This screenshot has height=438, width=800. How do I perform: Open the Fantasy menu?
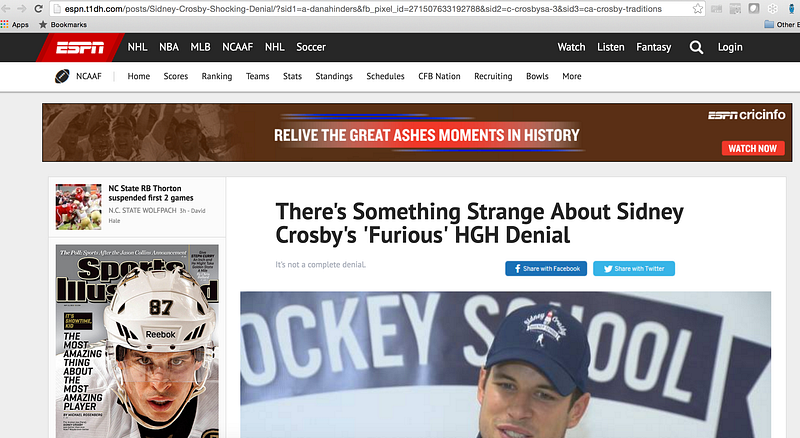[654, 47]
